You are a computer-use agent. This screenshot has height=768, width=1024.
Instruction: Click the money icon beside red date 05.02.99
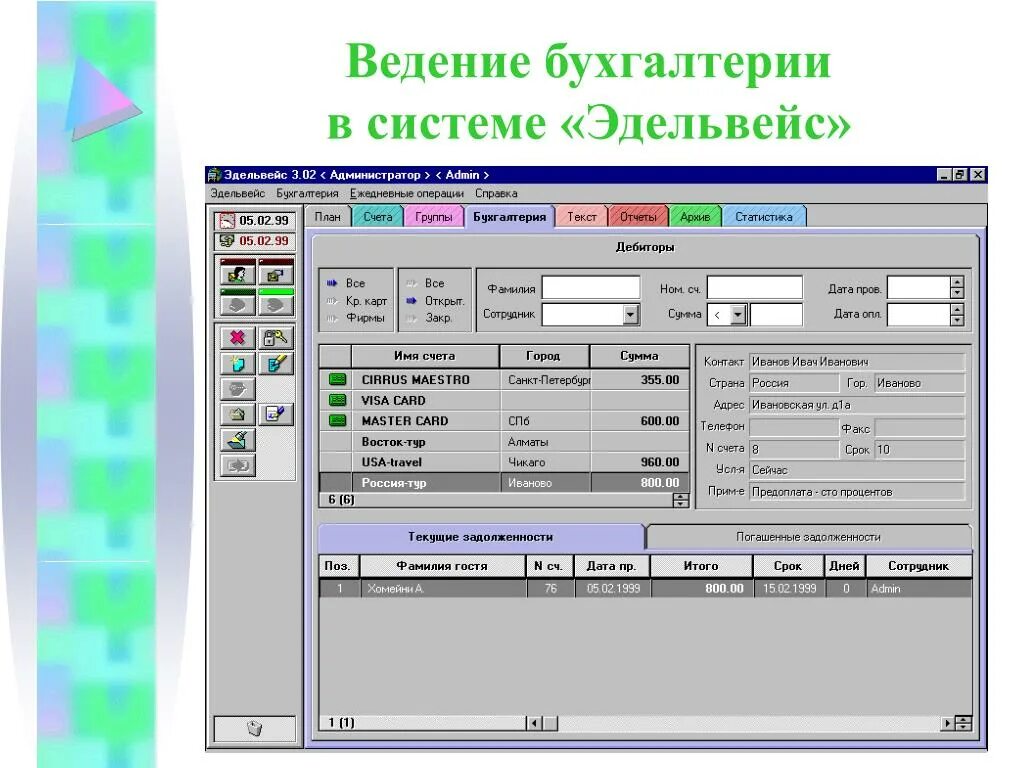coord(227,241)
